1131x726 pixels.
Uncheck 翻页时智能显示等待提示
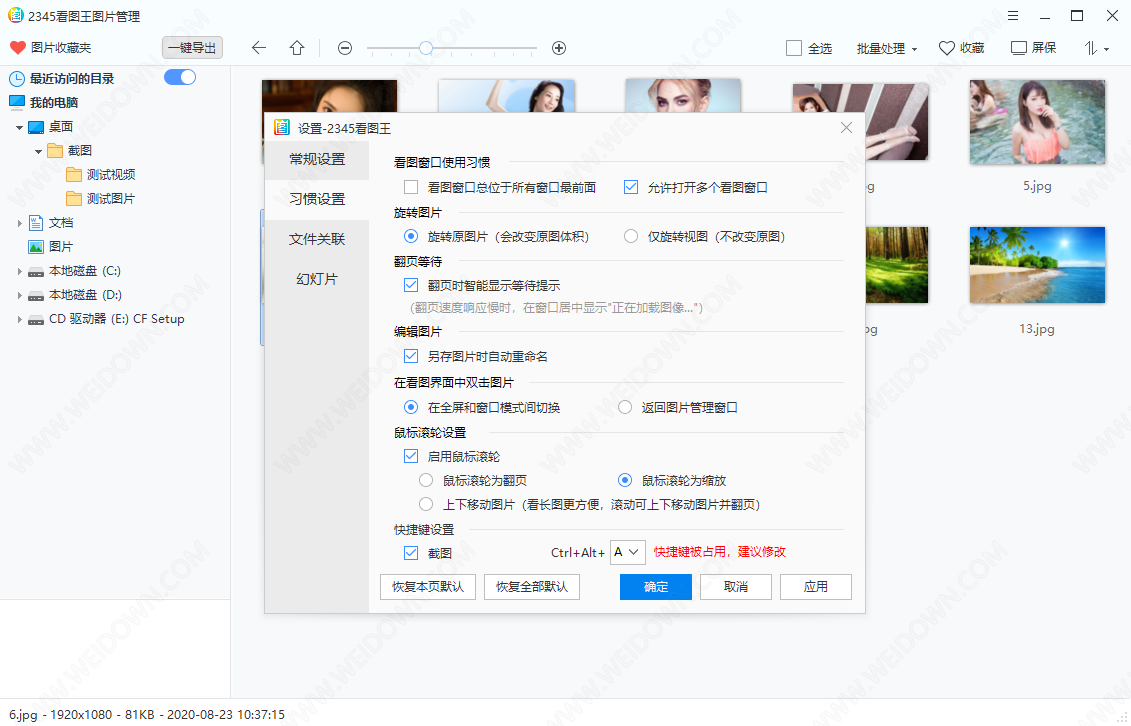[411, 285]
